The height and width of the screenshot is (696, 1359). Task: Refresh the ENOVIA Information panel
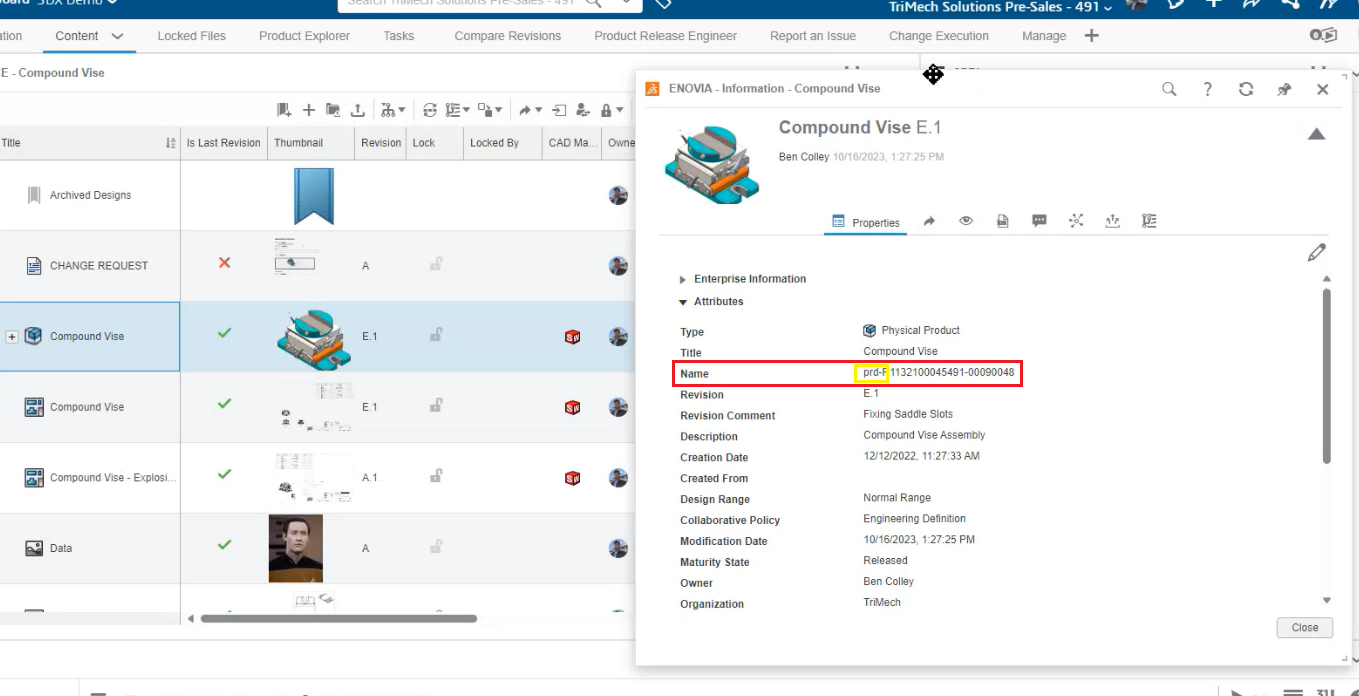point(1246,89)
